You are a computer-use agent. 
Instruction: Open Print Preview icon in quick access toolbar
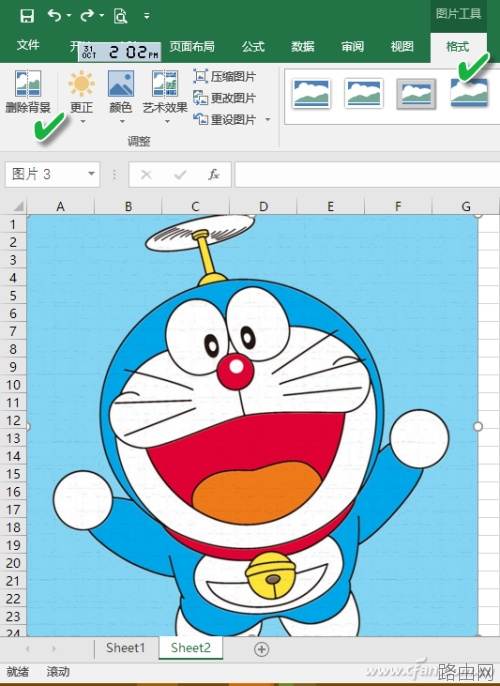[120, 16]
